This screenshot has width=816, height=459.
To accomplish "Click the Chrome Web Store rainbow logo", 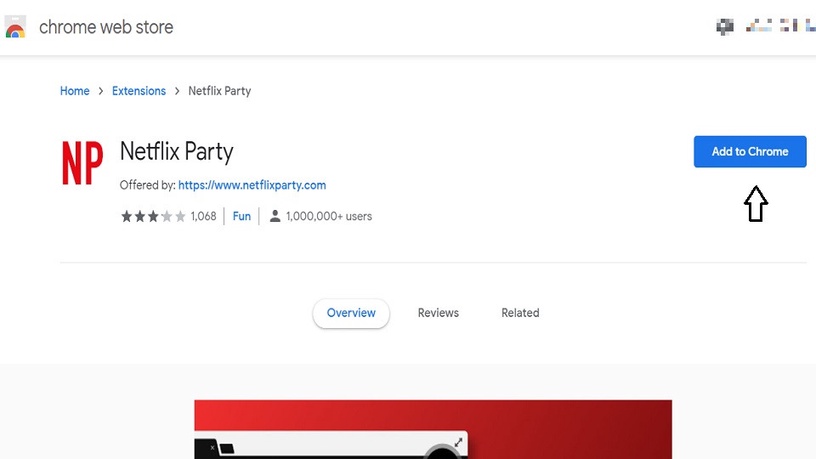I will 15,27.
